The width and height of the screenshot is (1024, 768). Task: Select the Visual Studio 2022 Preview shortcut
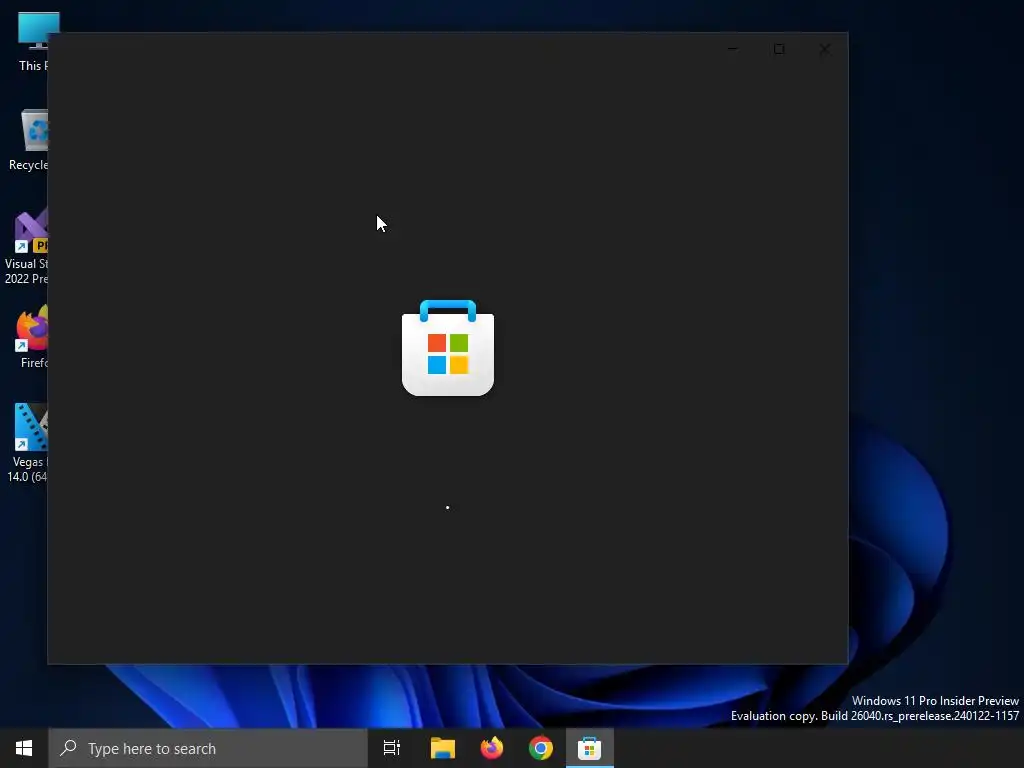coord(27,248)
